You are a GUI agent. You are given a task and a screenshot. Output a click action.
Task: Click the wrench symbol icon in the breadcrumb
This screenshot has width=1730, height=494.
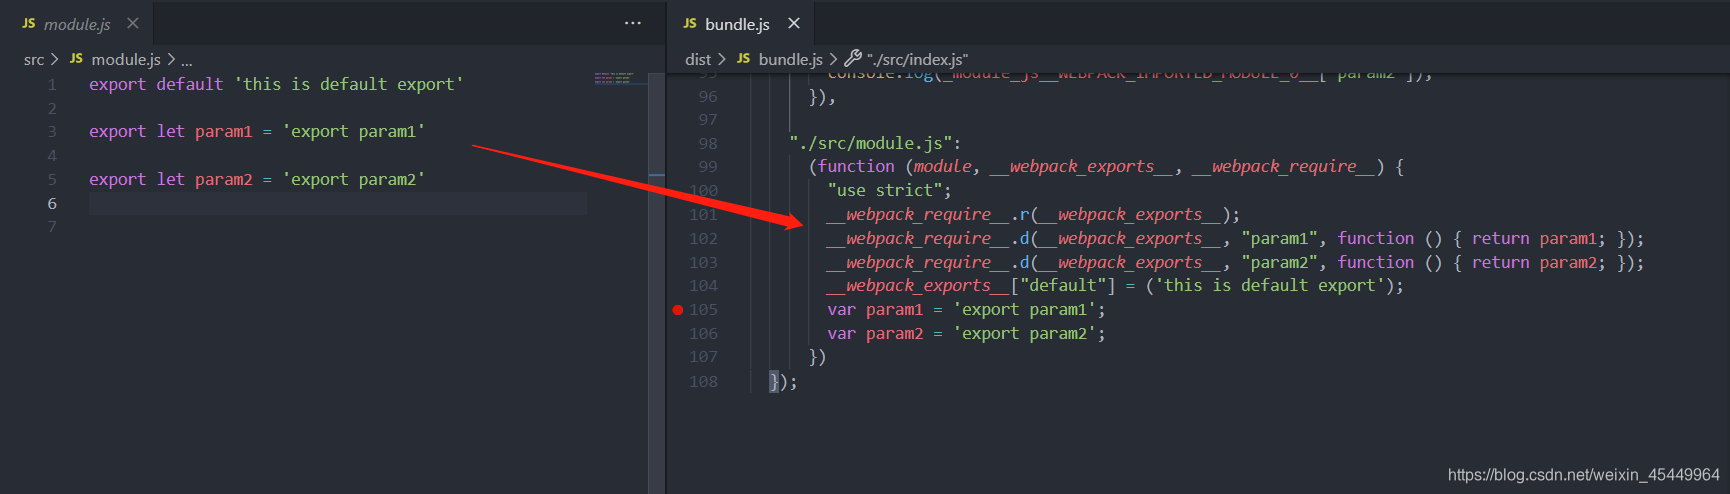click(x=853, y=59)
